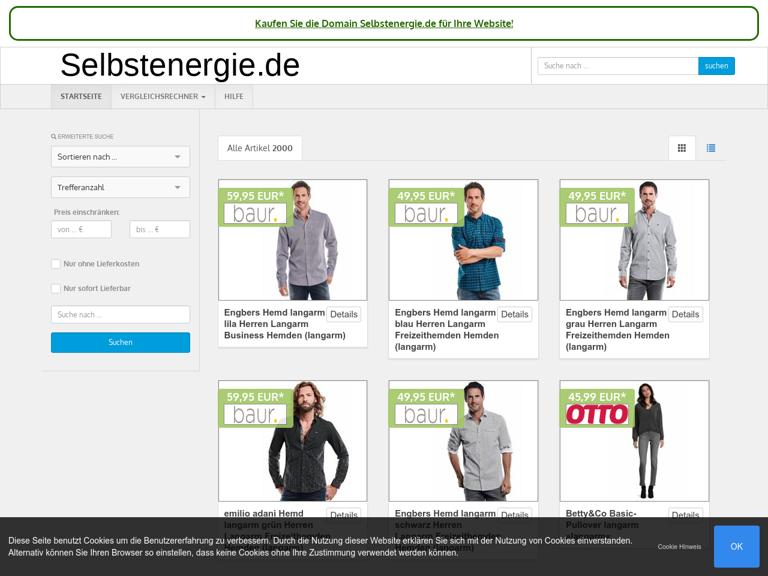Viewport: 768px width, 576px height.
Task: Click sidebar blue 'Suchen' button
Action: 120,342
